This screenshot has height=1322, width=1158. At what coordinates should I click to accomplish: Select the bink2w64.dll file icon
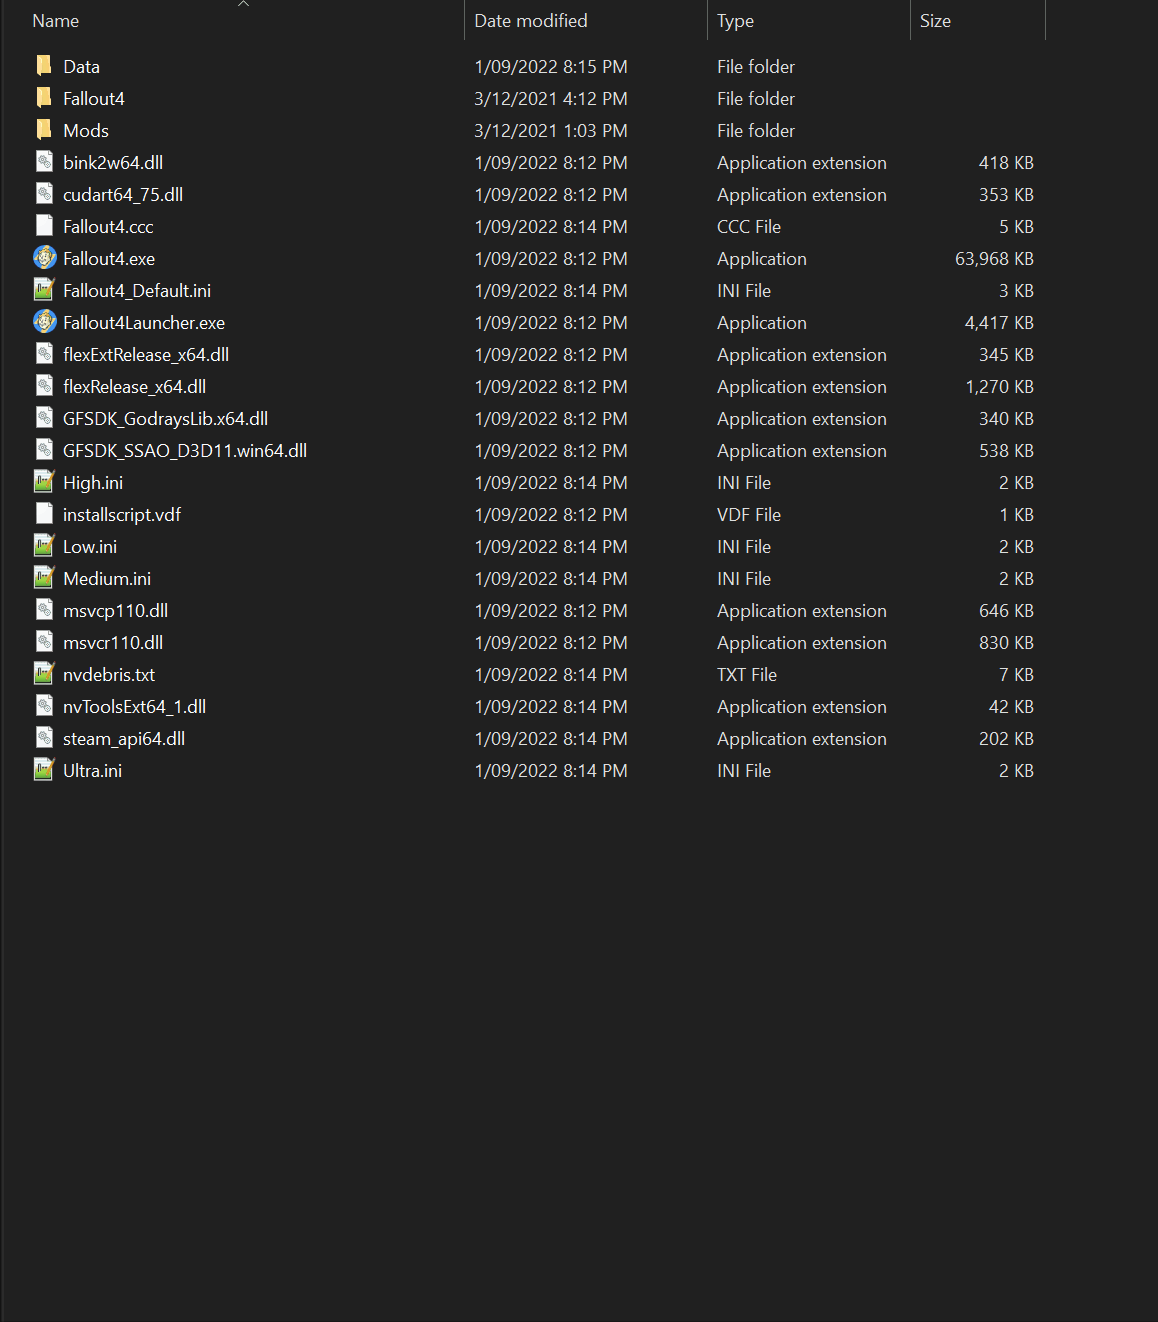click(44, 162)
